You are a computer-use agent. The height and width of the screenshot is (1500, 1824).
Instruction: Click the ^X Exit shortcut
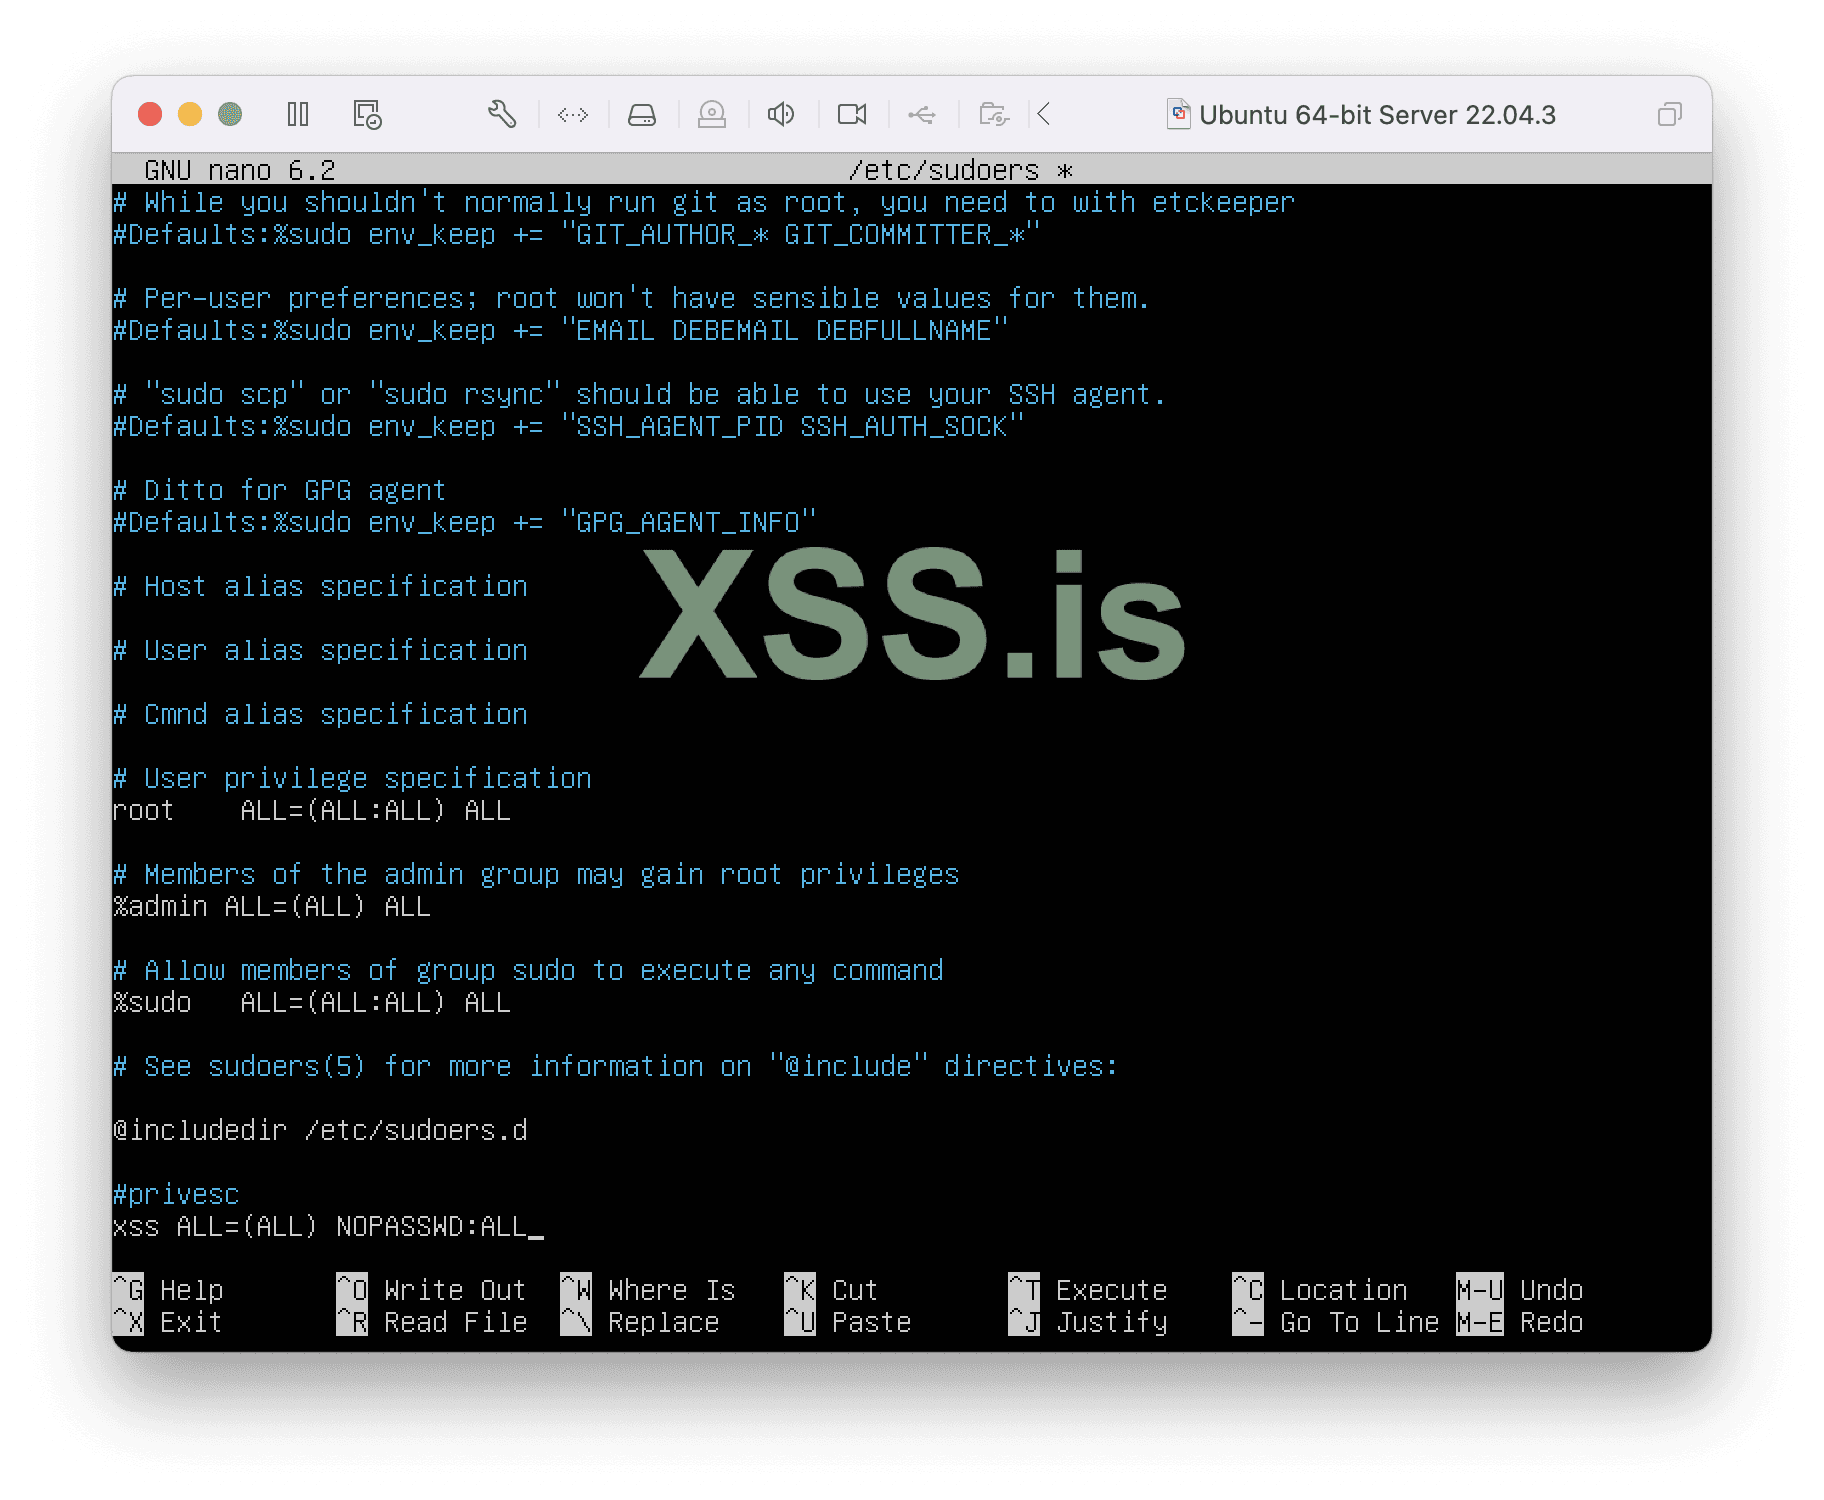(168, 1322)
